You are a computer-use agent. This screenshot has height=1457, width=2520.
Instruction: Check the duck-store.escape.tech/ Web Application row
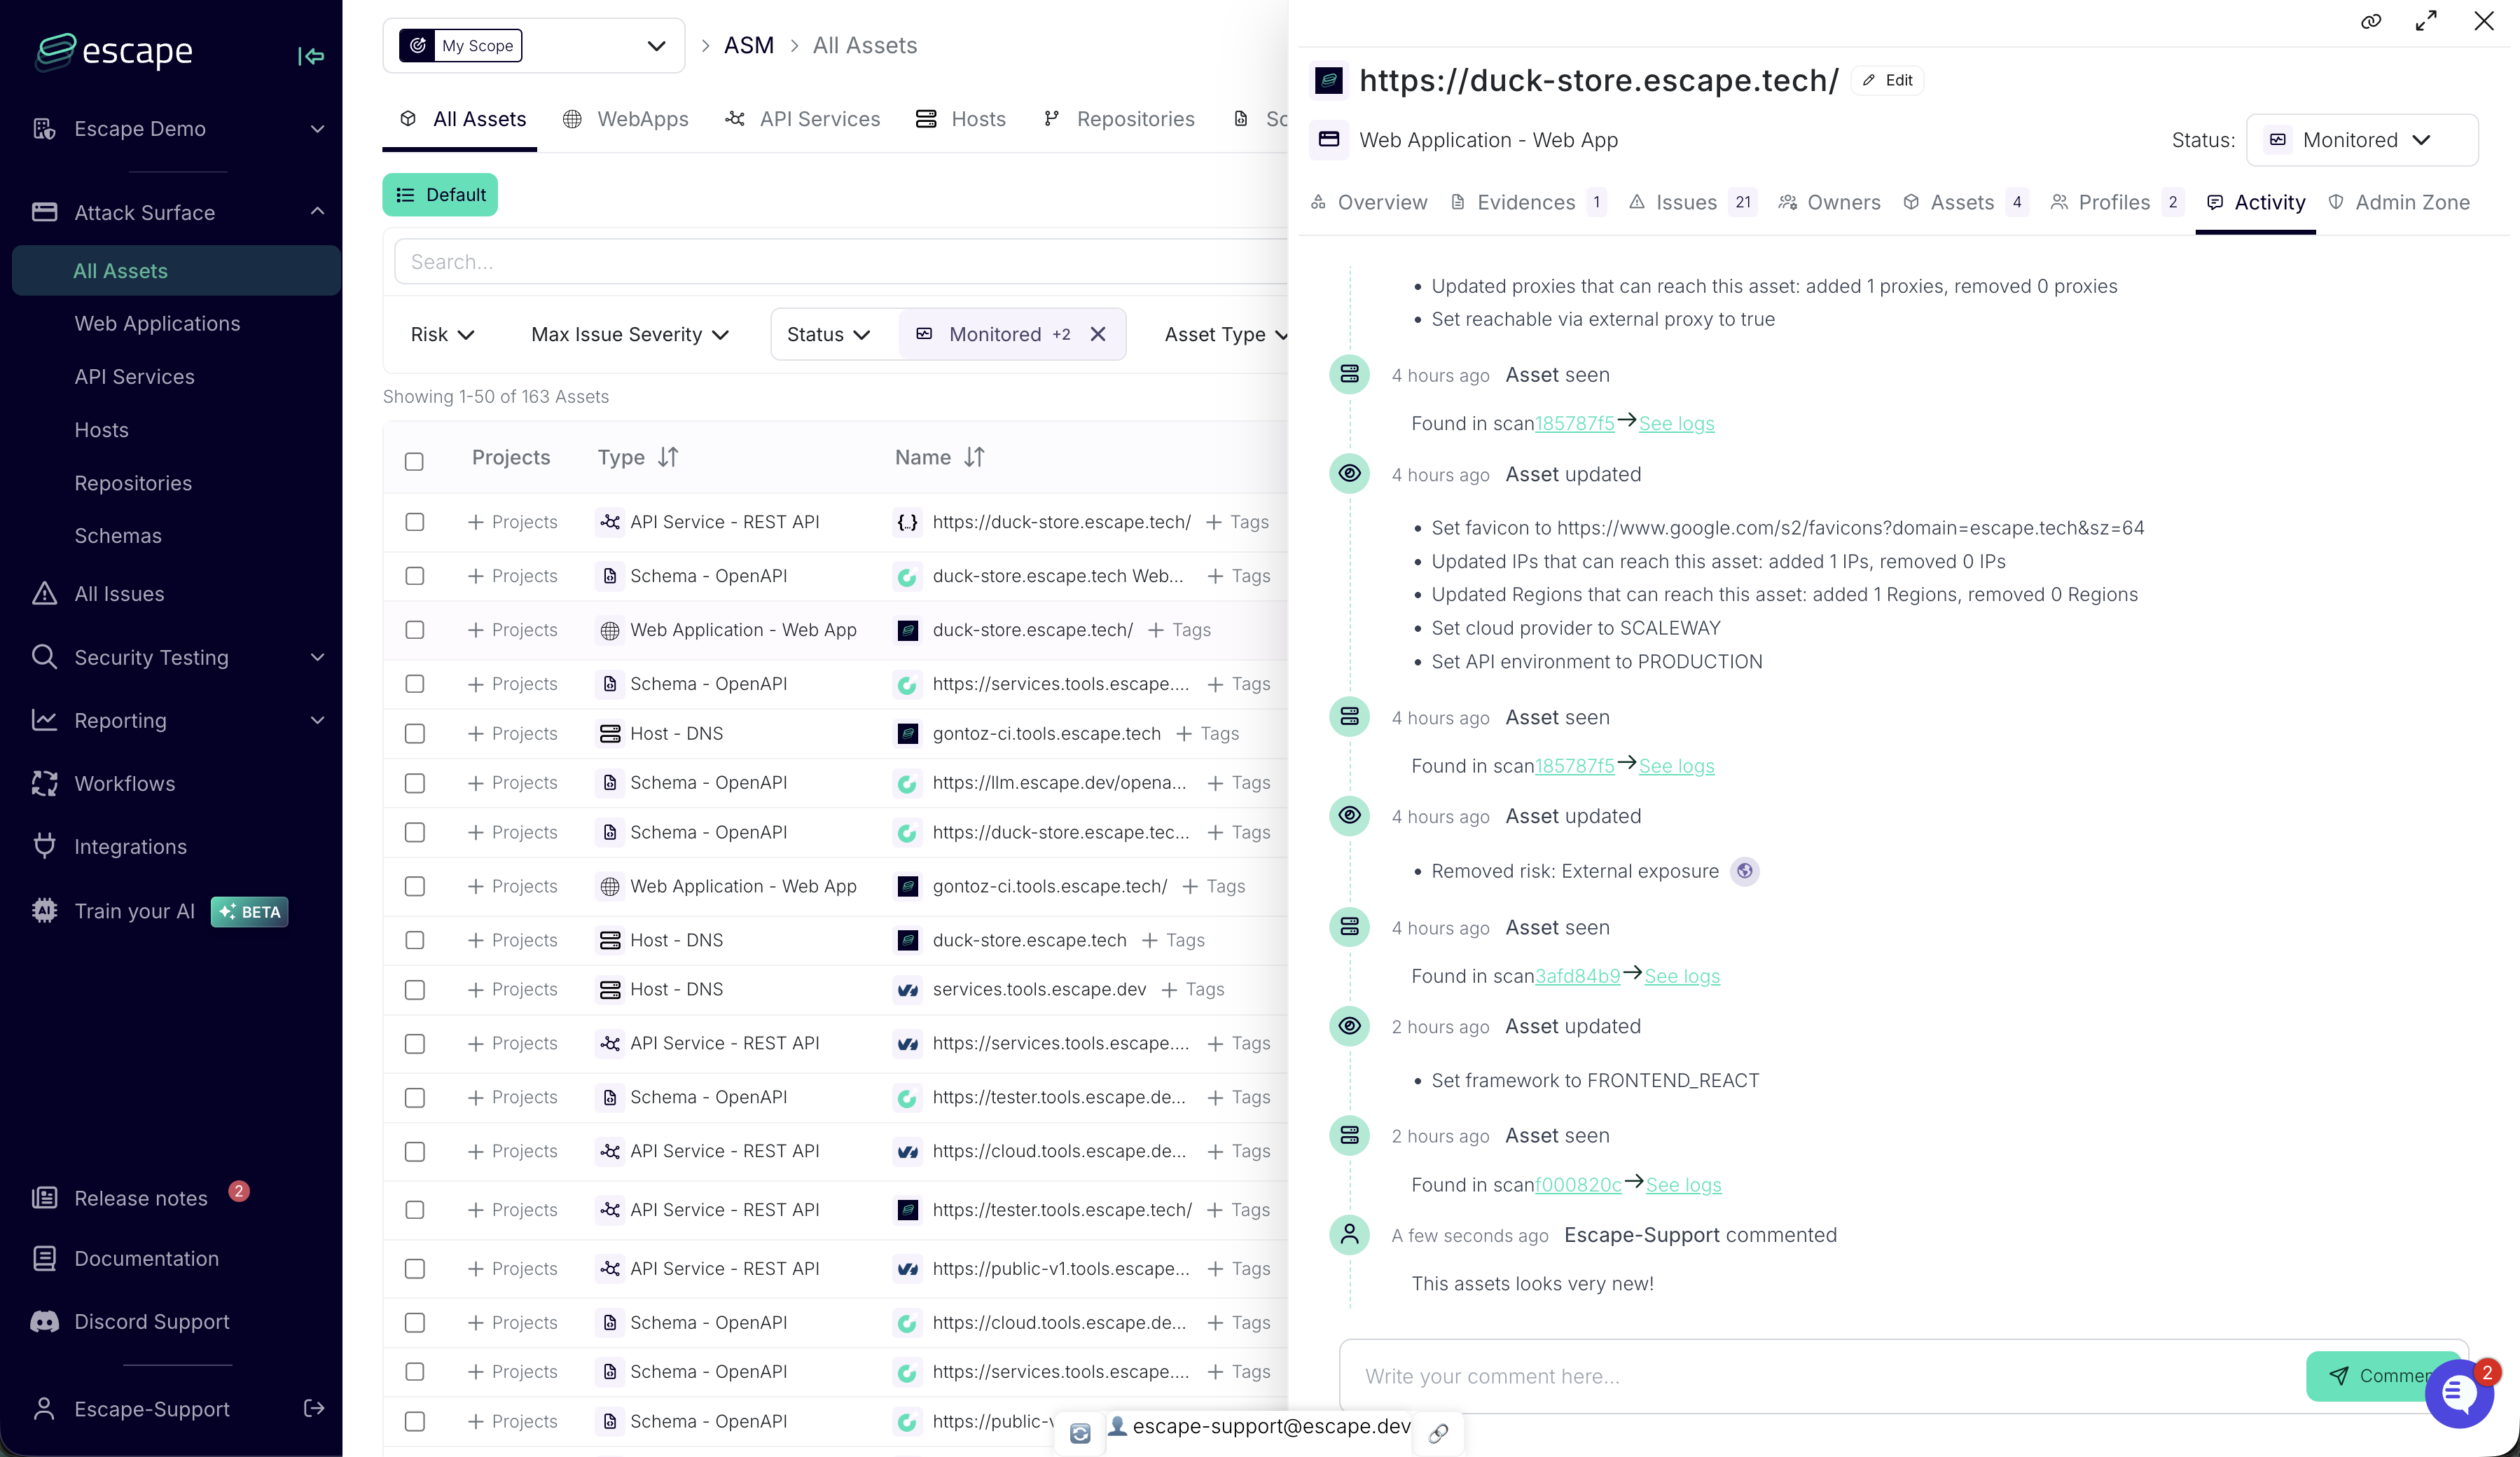(415, 630)
